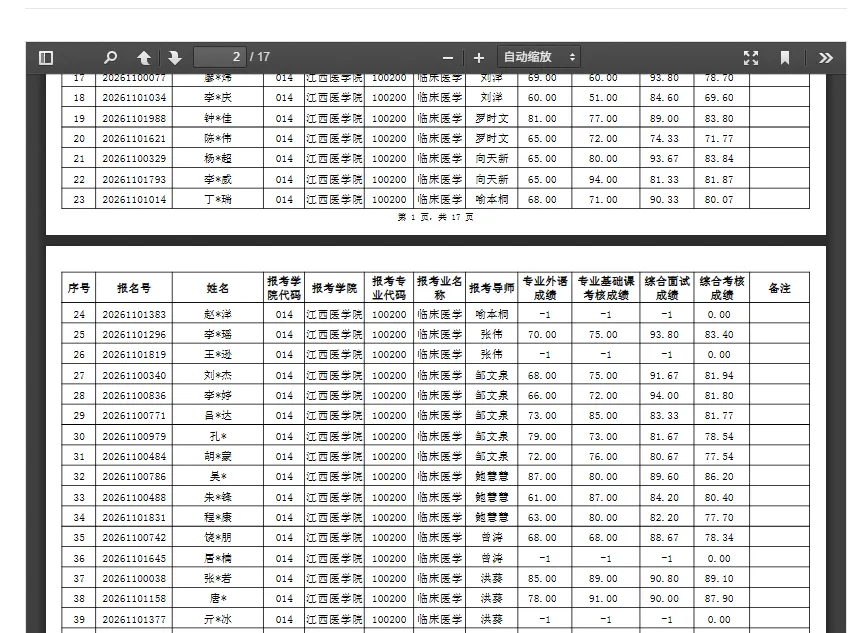Click registration number 20261100329
Screen dimensions: 868x633
(134, 158)
